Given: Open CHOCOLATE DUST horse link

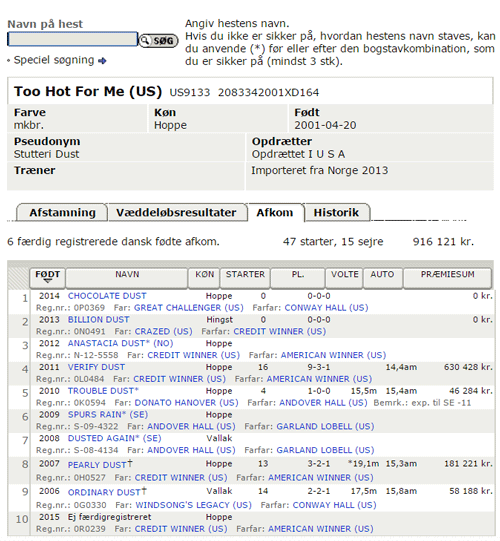Looking at the screenshot, I should tap(107, 296).
